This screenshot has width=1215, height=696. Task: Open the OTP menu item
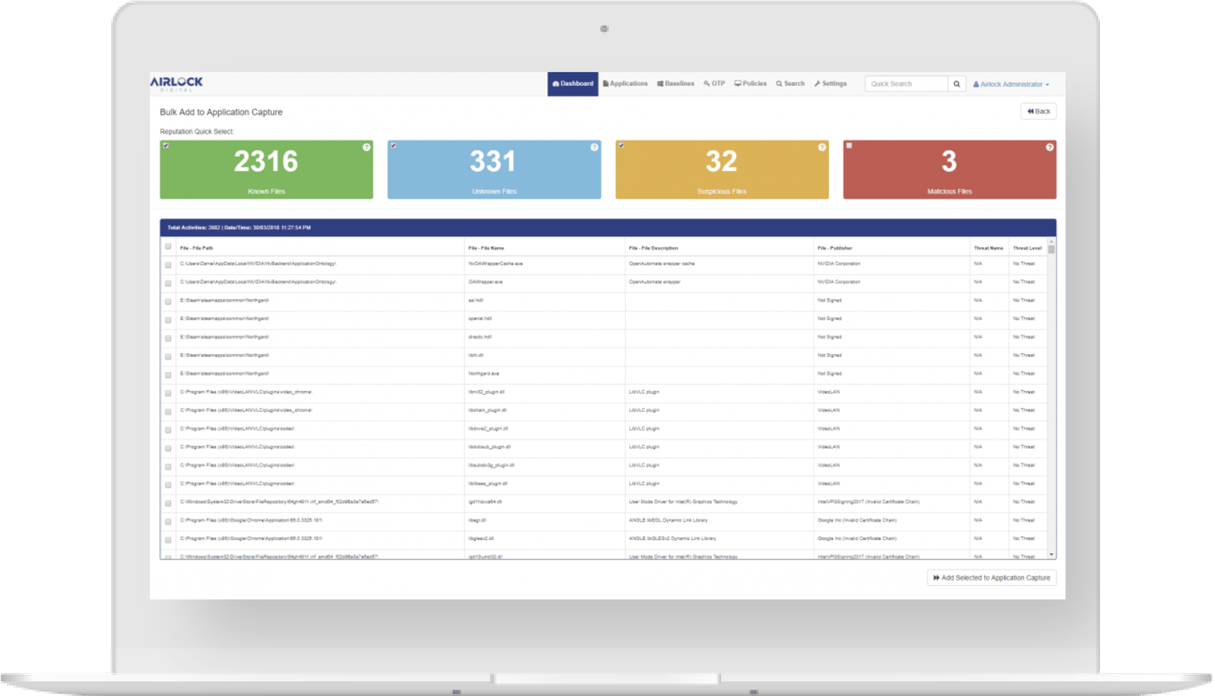coord(714,84)
